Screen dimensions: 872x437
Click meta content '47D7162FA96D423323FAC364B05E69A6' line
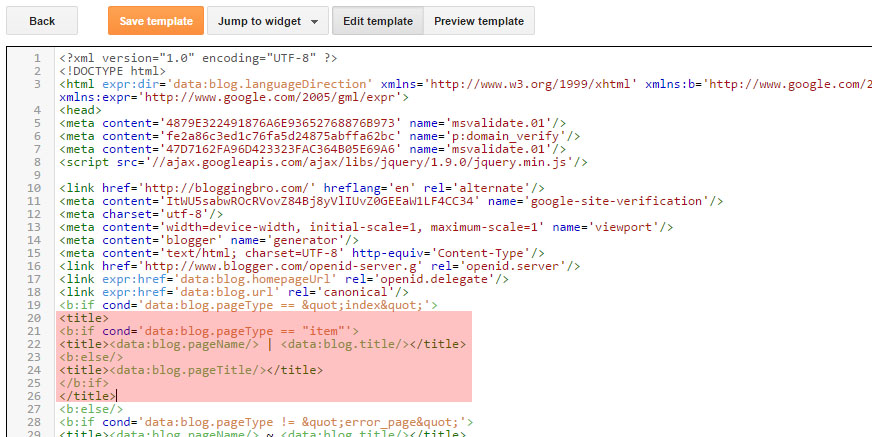pyautogui.click(x=313, y=149)
